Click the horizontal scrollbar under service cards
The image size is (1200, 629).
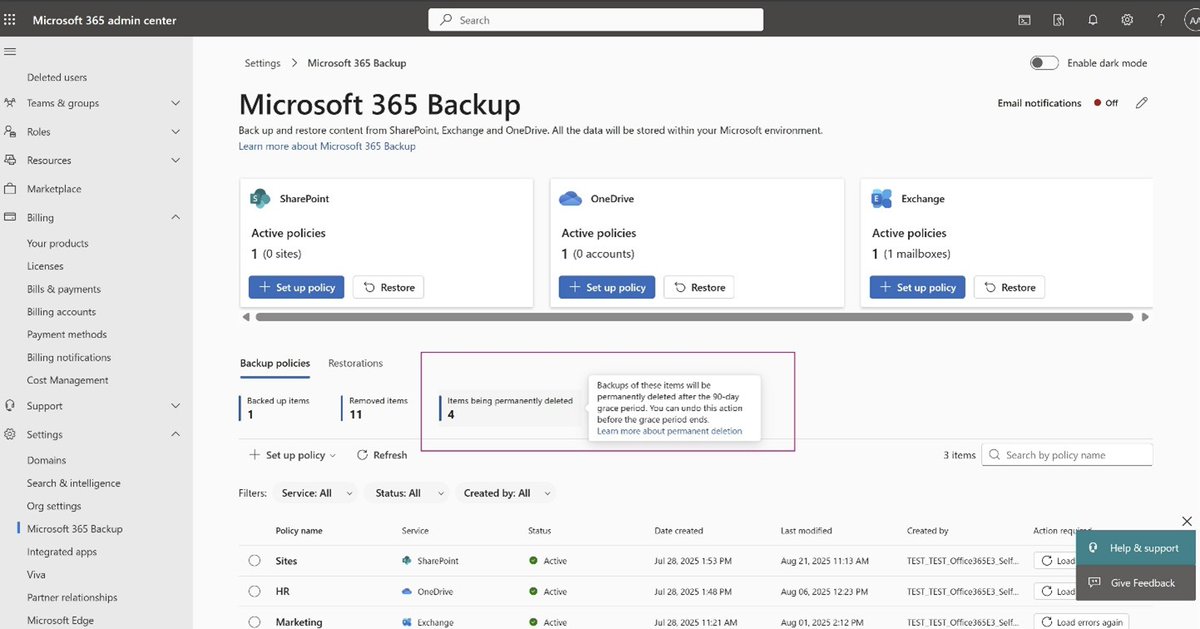click(x=694, y=317)
